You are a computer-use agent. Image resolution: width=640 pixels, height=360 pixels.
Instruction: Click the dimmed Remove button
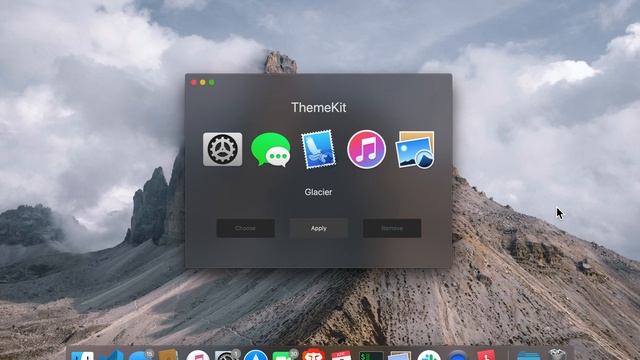[392, 228]
